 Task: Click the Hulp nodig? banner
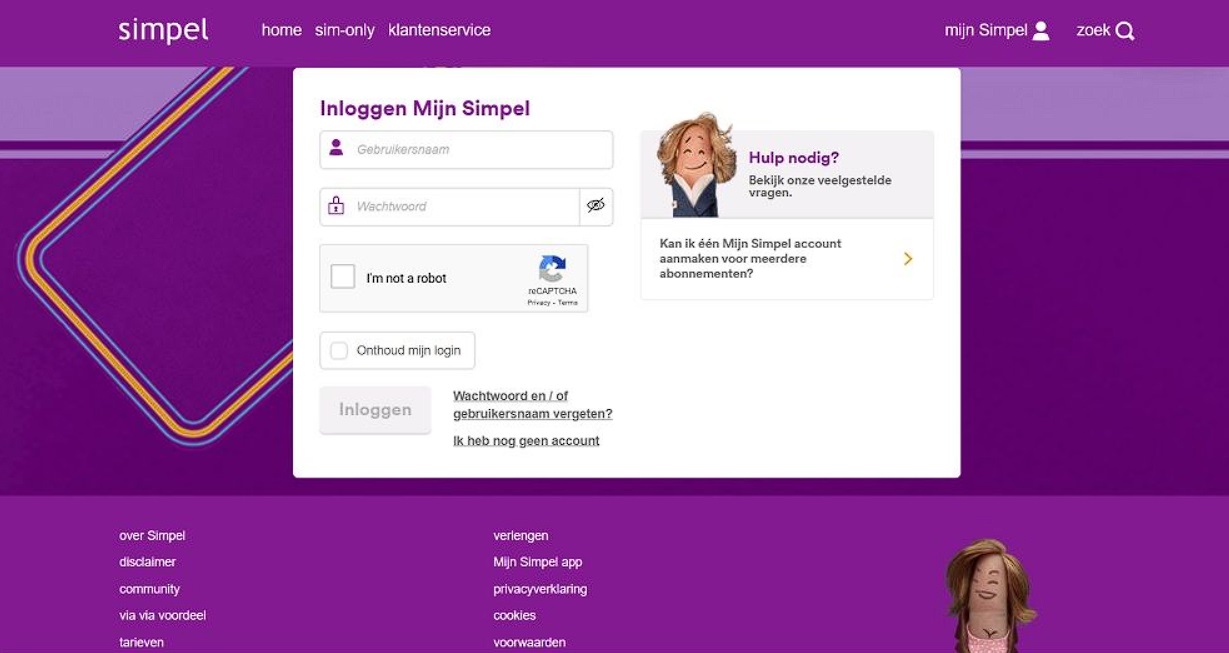point(787,174)
